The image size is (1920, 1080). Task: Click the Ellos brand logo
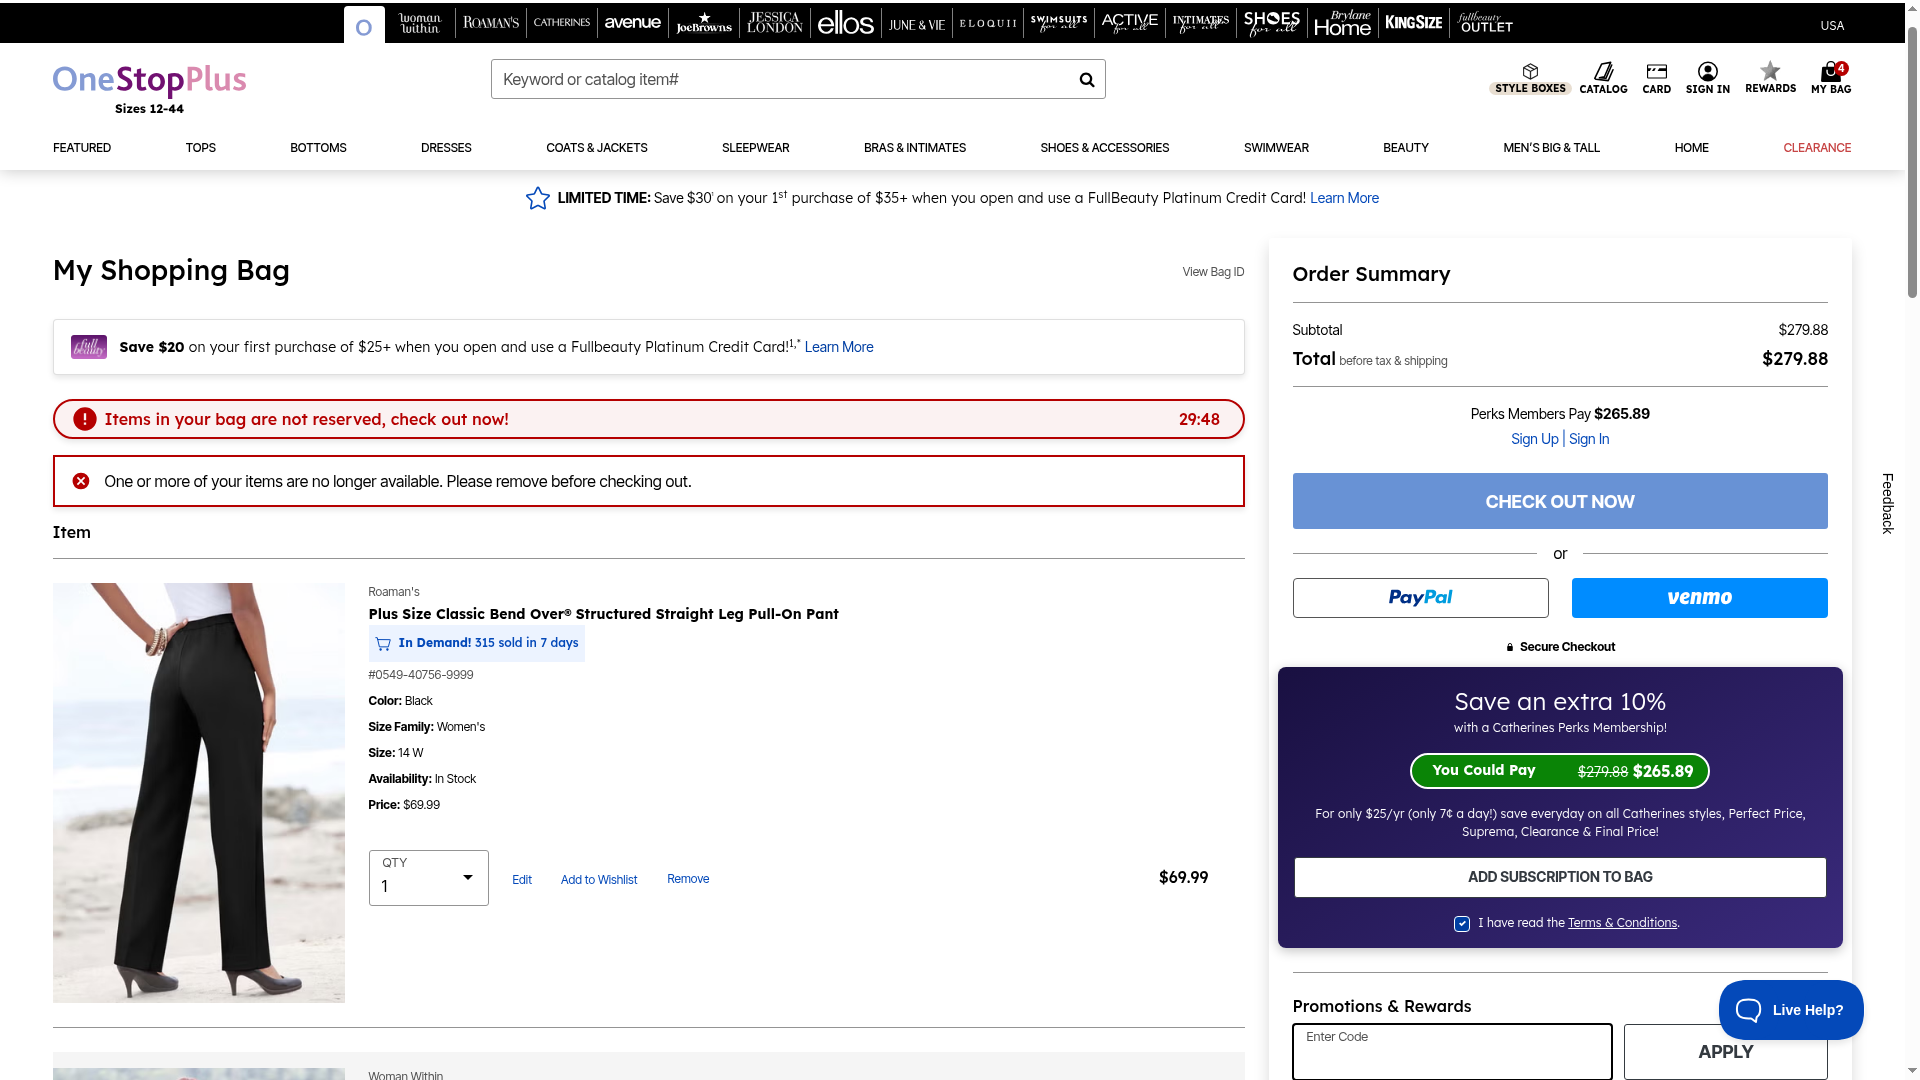(x=845, y=23)
